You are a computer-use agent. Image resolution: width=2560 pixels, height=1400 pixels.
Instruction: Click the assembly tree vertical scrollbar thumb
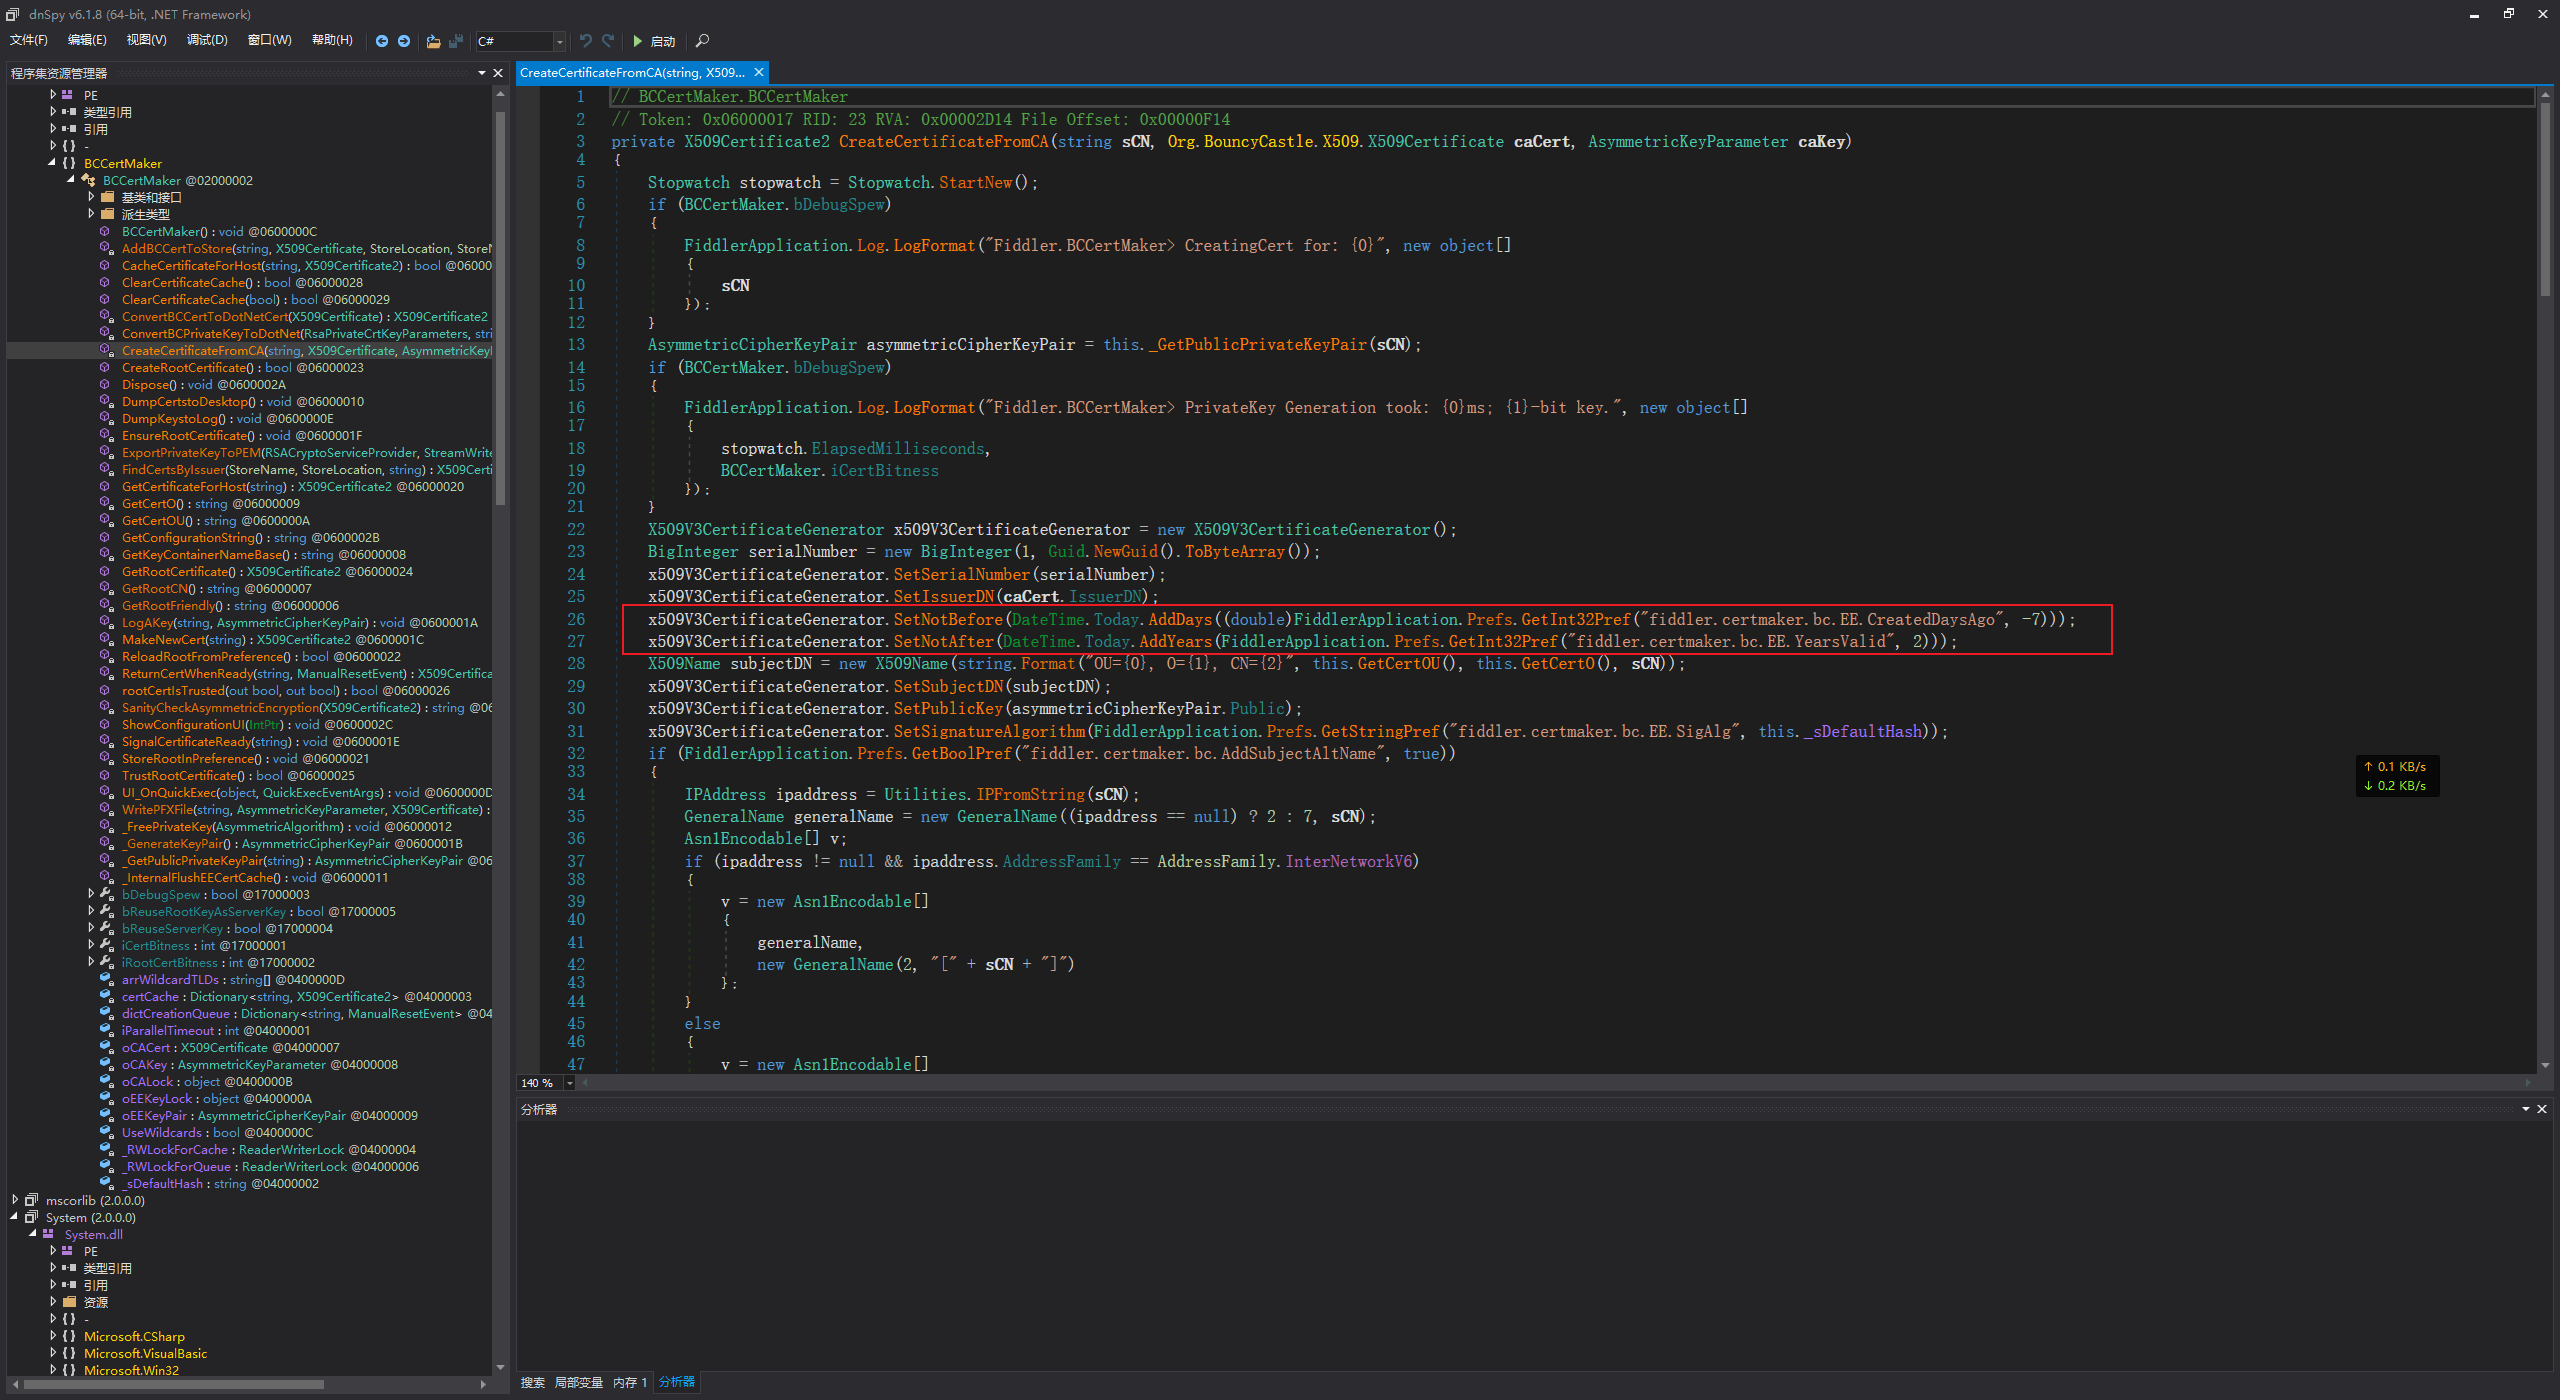pyautogui.click(x=500, y=308)
